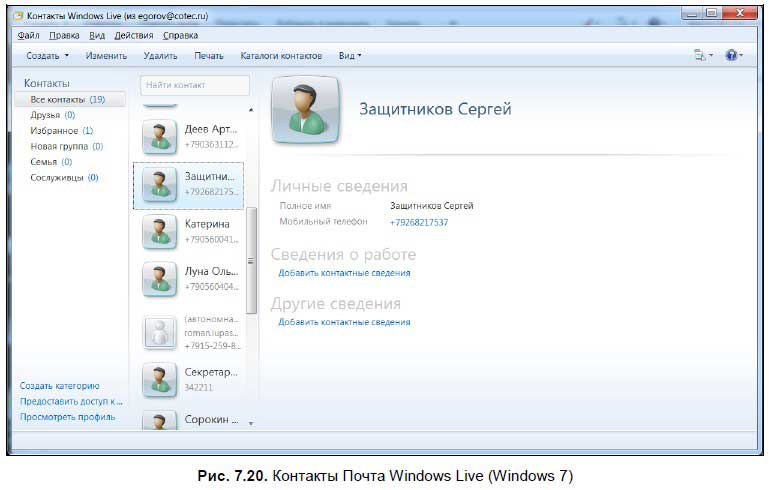Click number 342211 under Секретар...

click(x=199, y=387)
